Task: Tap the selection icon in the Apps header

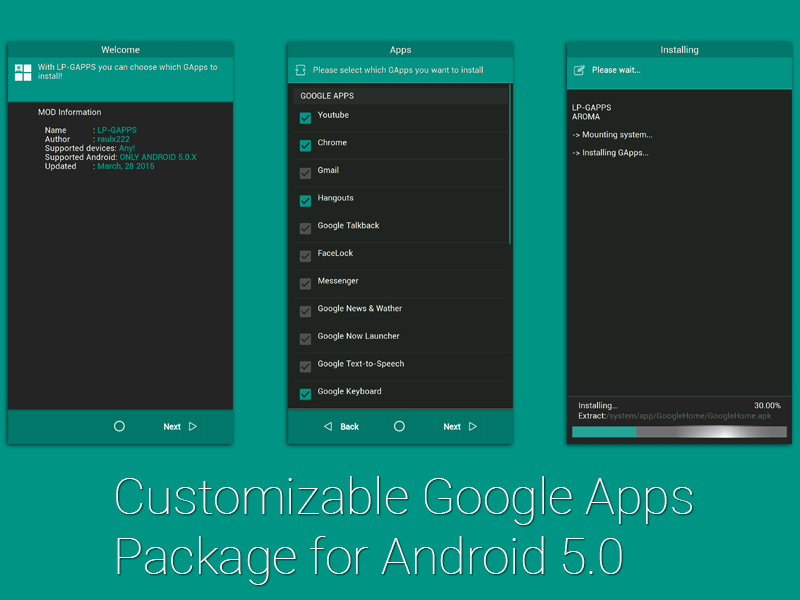Action: pos(300,71)
